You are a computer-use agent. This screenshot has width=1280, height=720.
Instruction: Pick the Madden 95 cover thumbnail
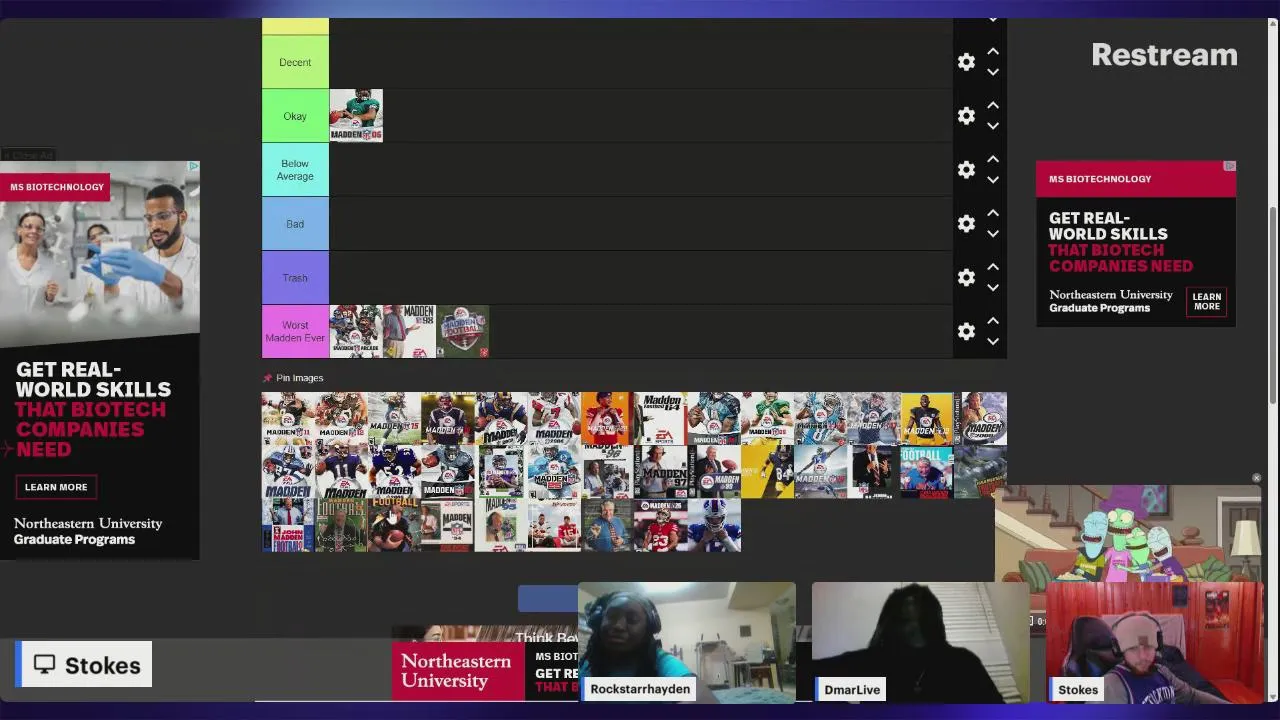(x=500, y=524)
